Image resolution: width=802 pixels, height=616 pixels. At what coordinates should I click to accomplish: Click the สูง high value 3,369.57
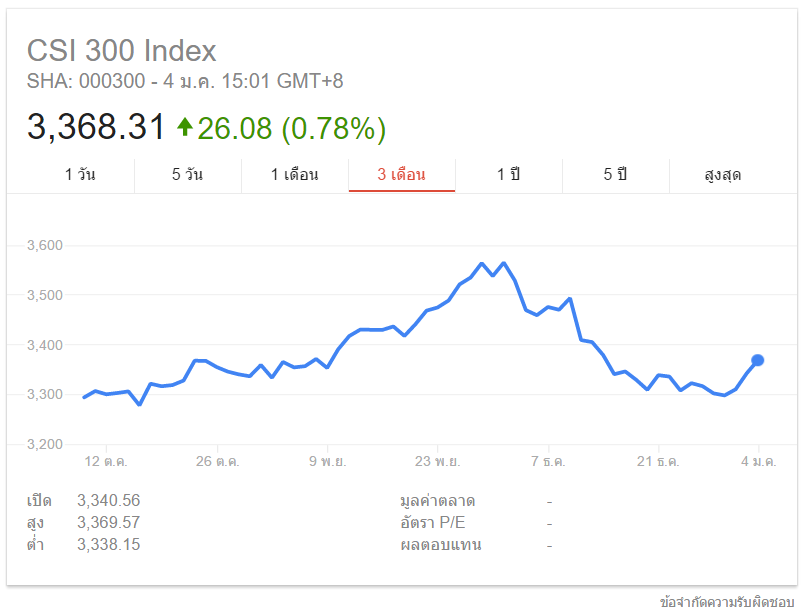coord(108,522)
